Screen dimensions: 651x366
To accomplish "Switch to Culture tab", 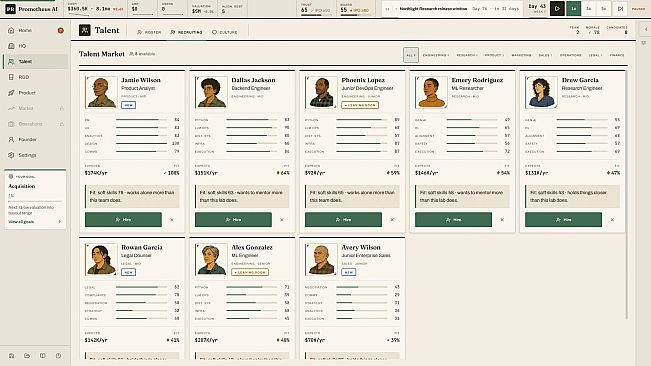I will [x=225, y=32].
